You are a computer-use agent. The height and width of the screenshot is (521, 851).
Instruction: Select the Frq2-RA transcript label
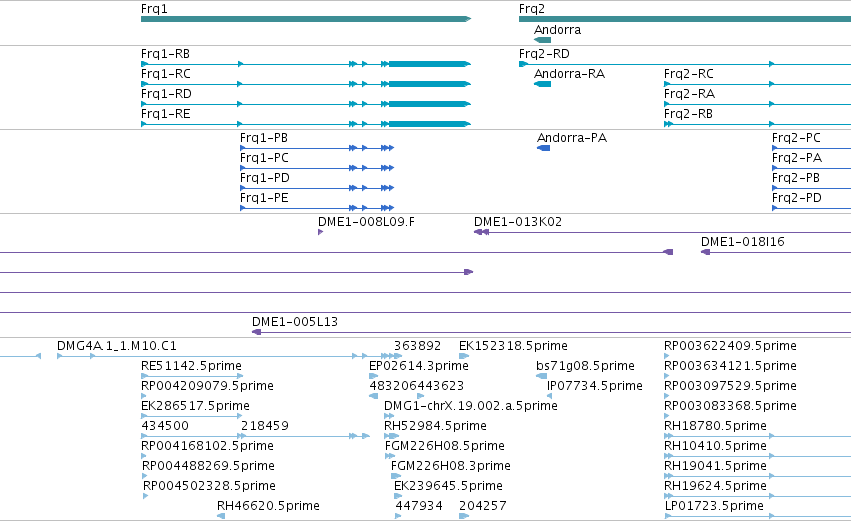click(x=689, y=94)
